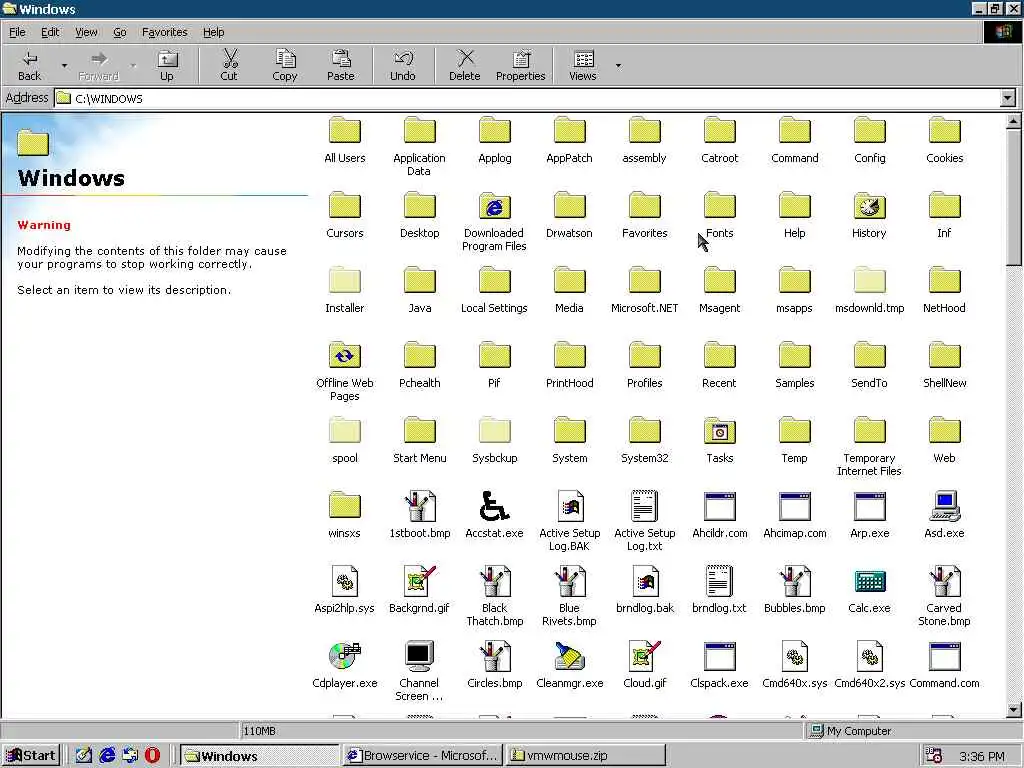Select the Backgrnd.gif image file
This screenshot has height=768, width=1024.
(x=419, y=591)
